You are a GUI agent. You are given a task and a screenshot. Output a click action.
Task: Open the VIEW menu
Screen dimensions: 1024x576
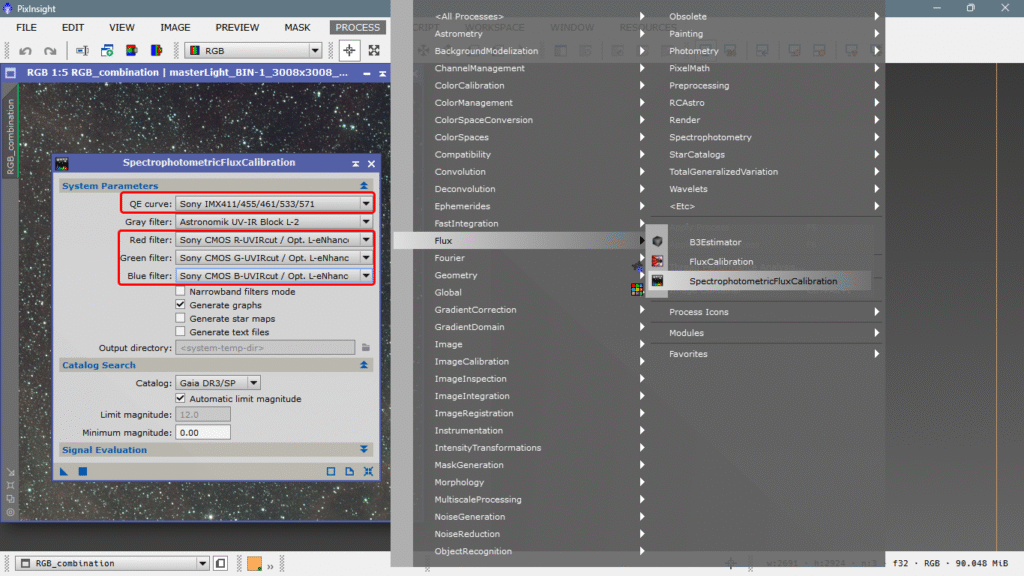[x=121, y=27]
